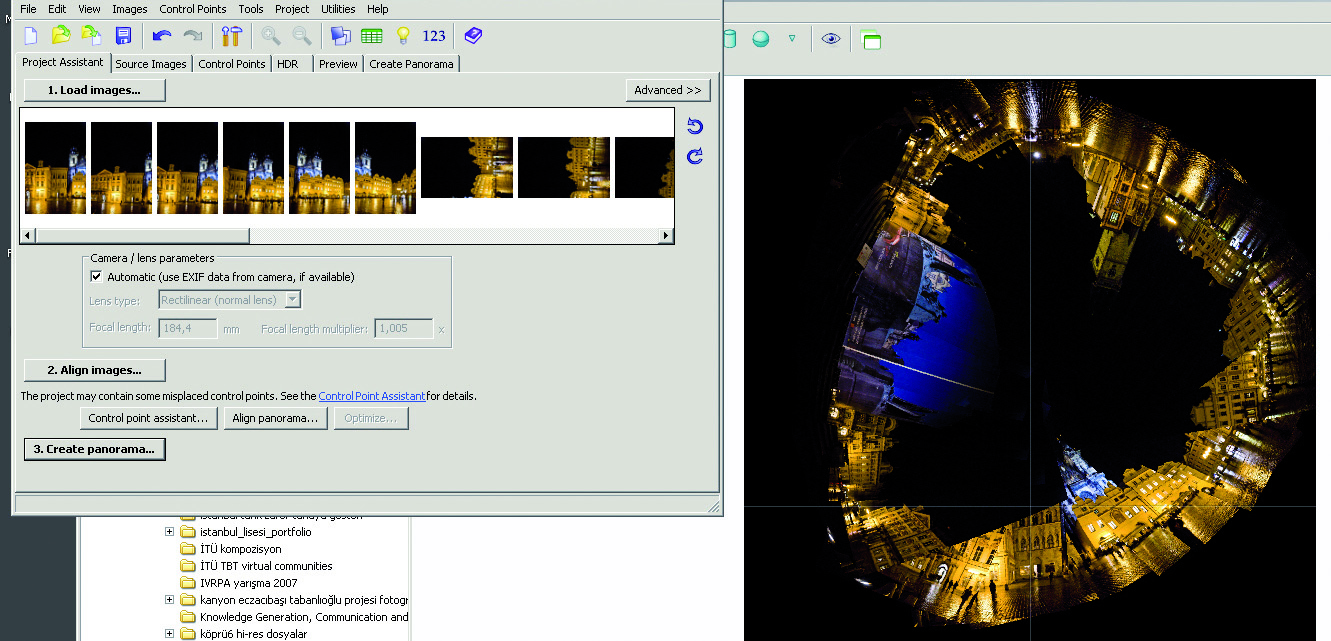Open the small green triangle dropdown
1331x641 pixels.
[x=792, y=39]
